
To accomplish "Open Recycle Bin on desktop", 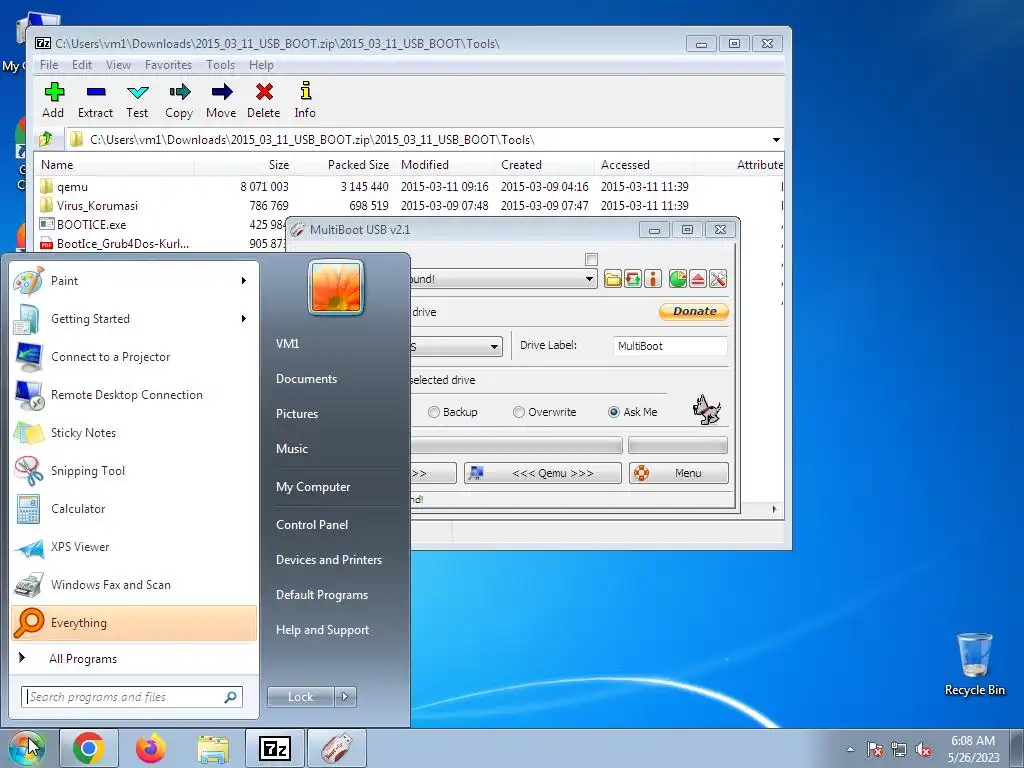I will coord(974,664).
